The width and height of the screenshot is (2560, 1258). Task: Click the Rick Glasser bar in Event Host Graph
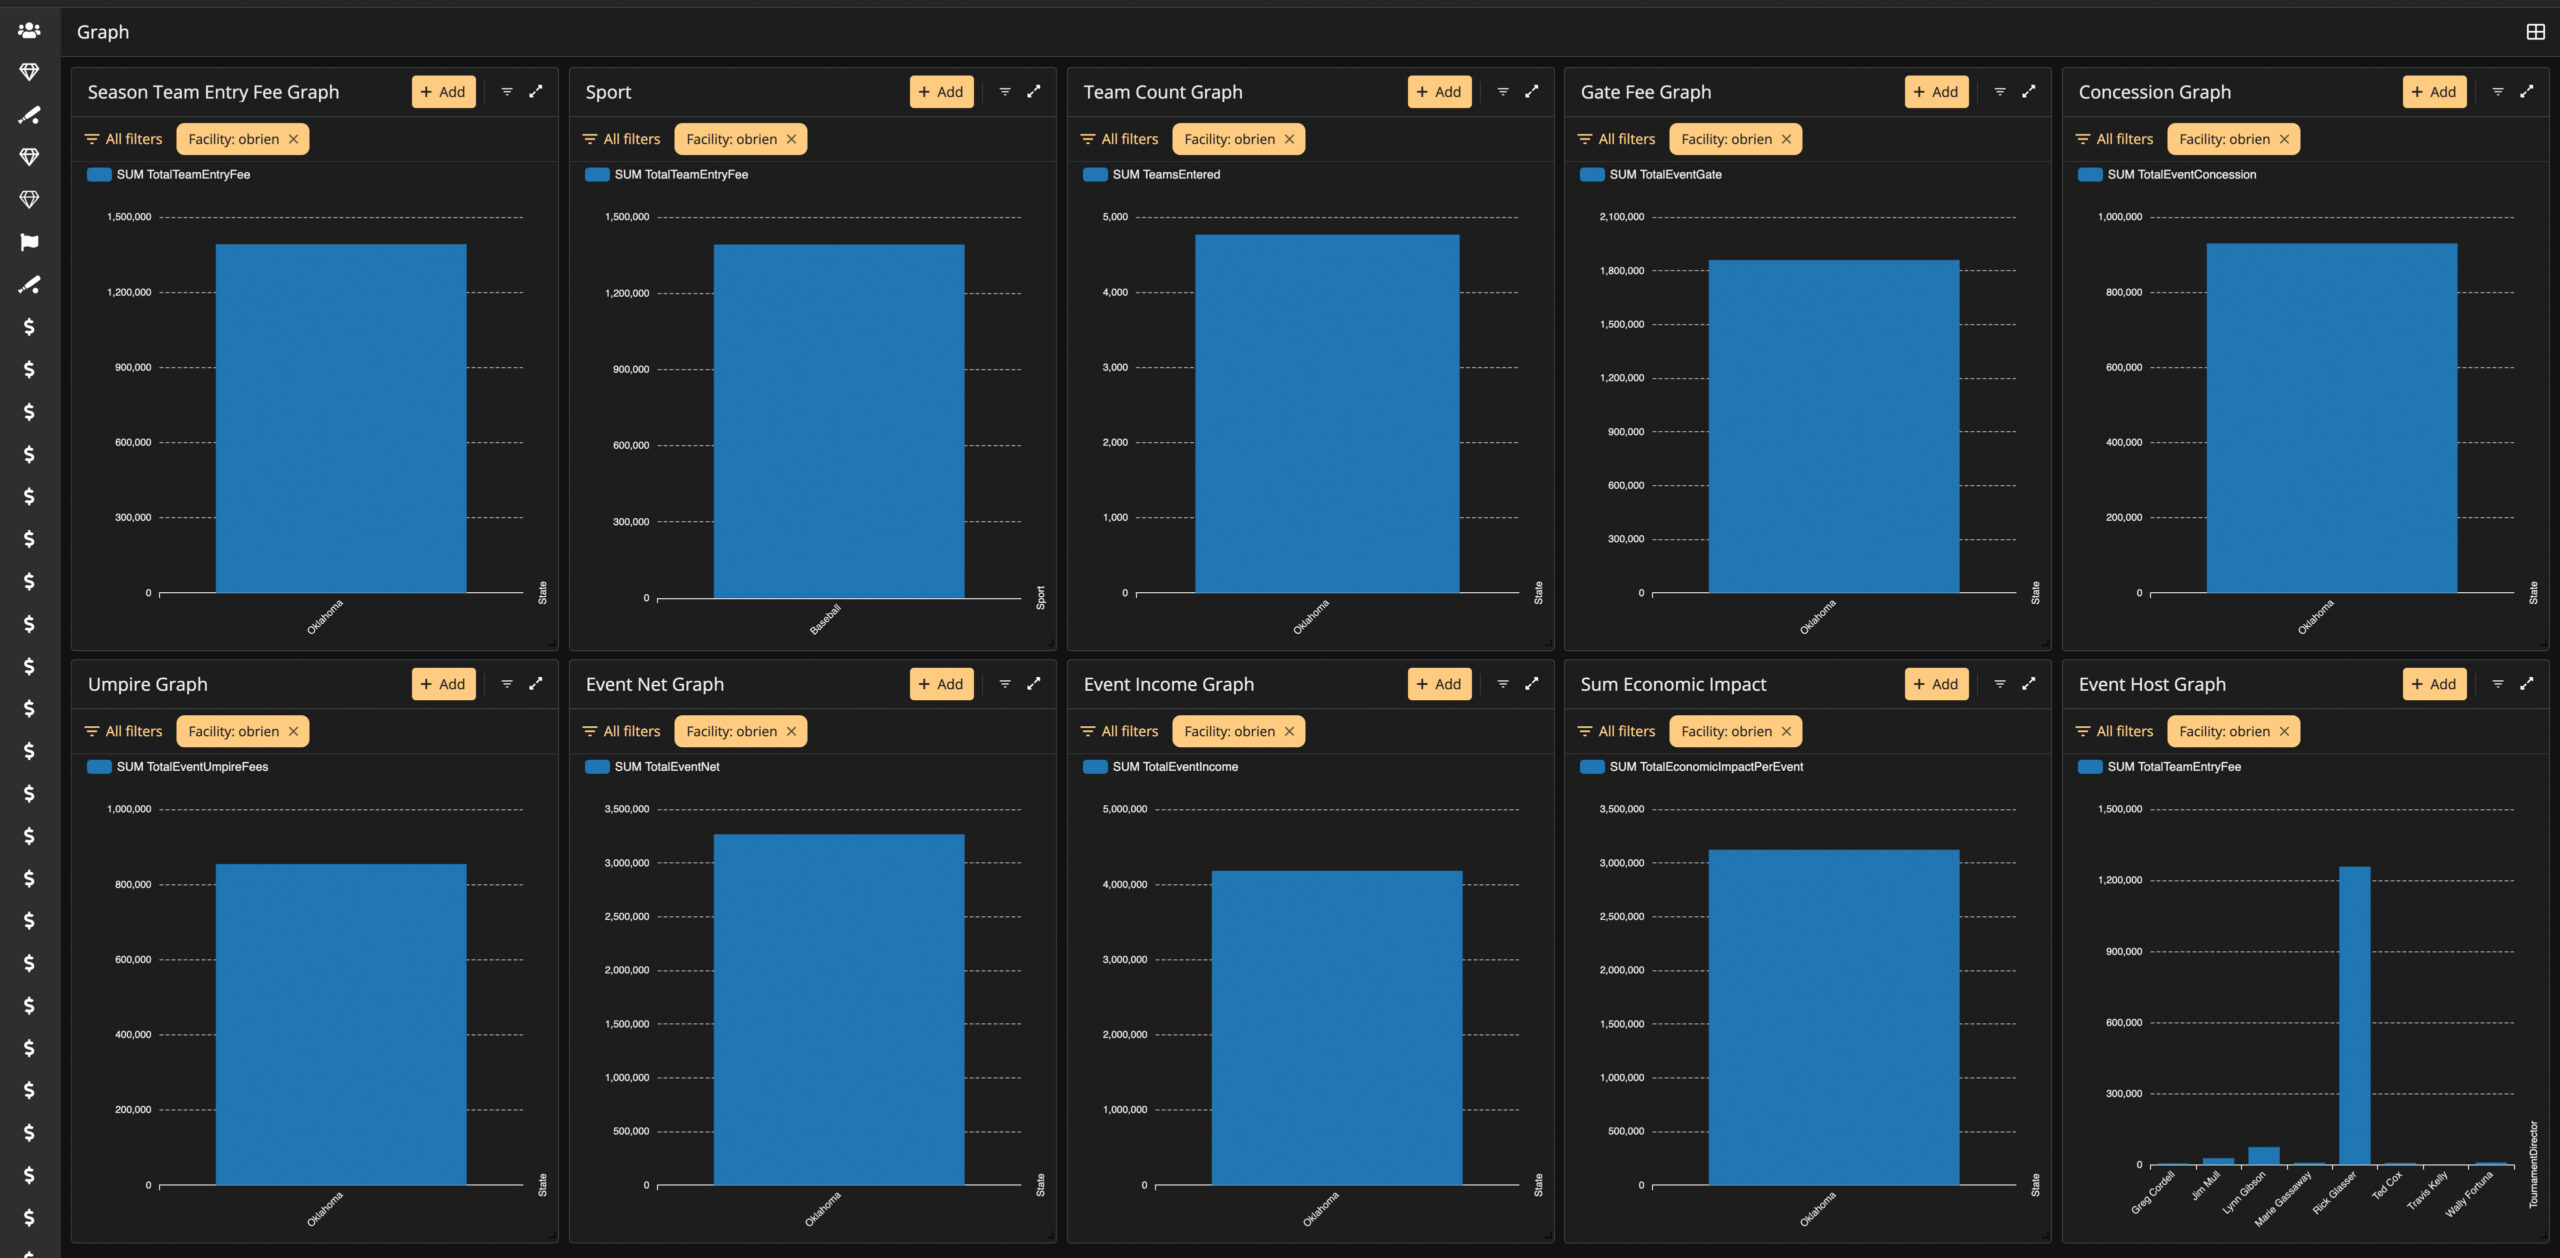click(x=2354, y=1015)
